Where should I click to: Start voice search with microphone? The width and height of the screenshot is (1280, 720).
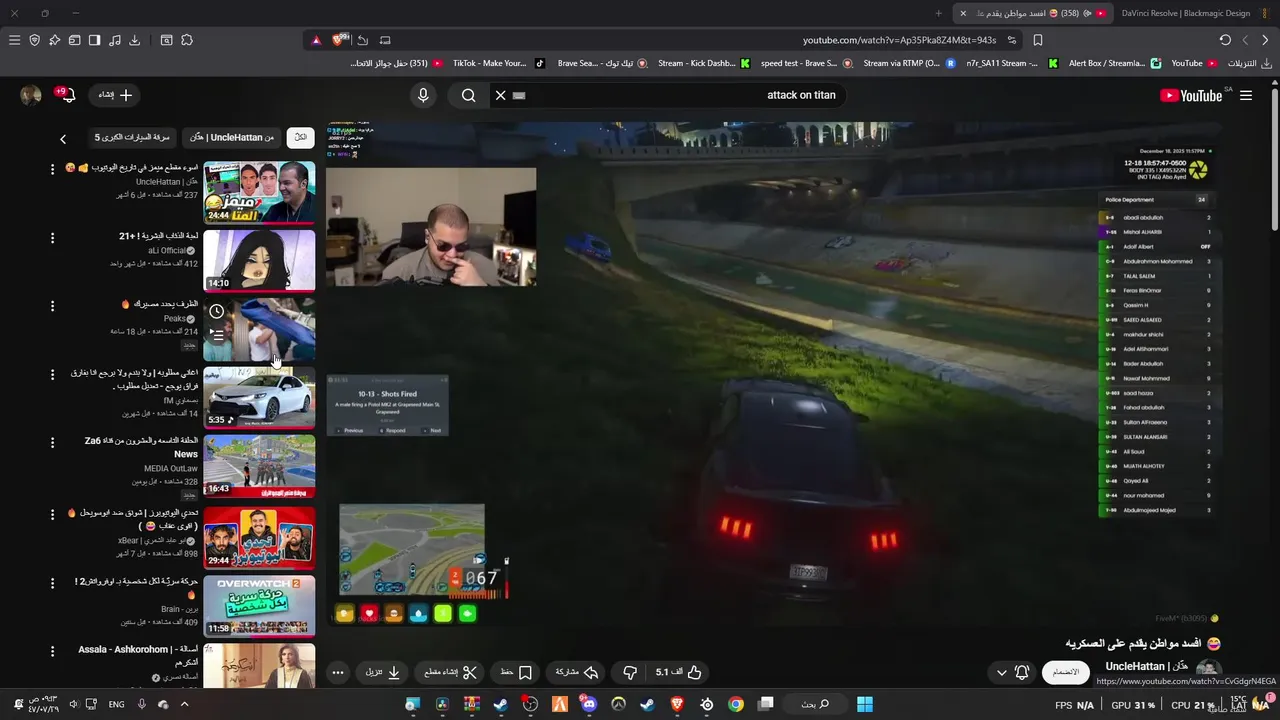tap(423, 95)
